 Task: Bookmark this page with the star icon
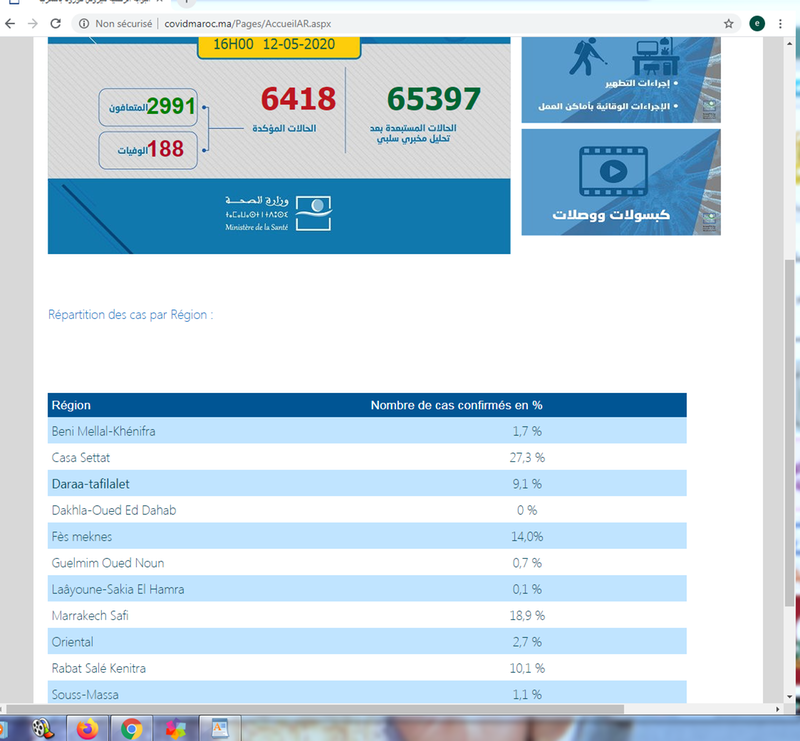[x=729, y=23]
